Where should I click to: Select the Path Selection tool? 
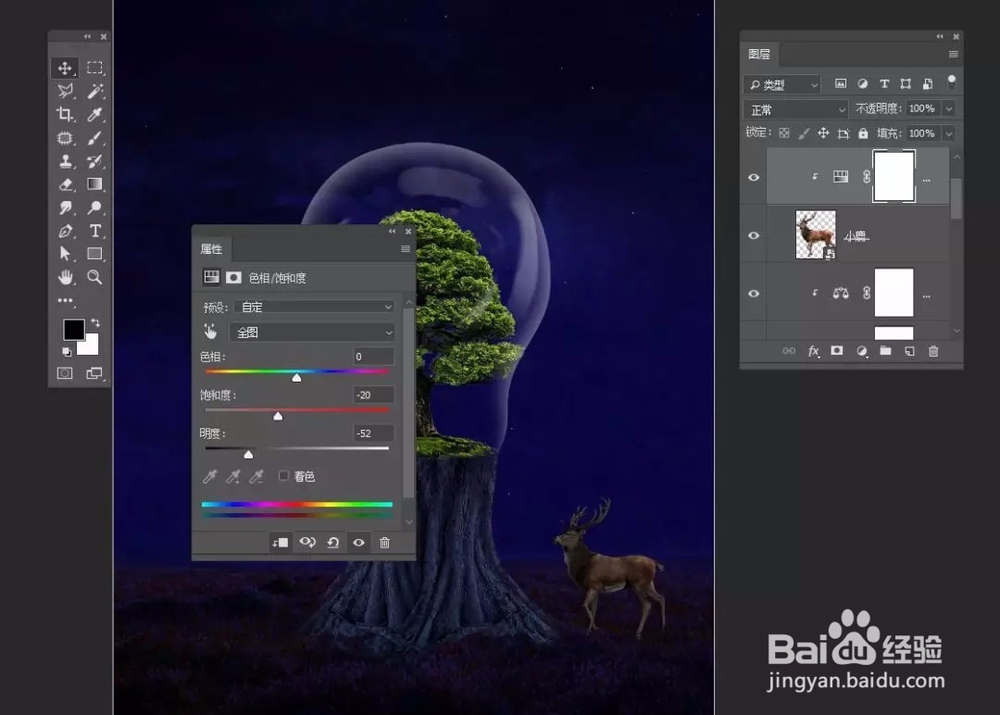coord(65,254)
